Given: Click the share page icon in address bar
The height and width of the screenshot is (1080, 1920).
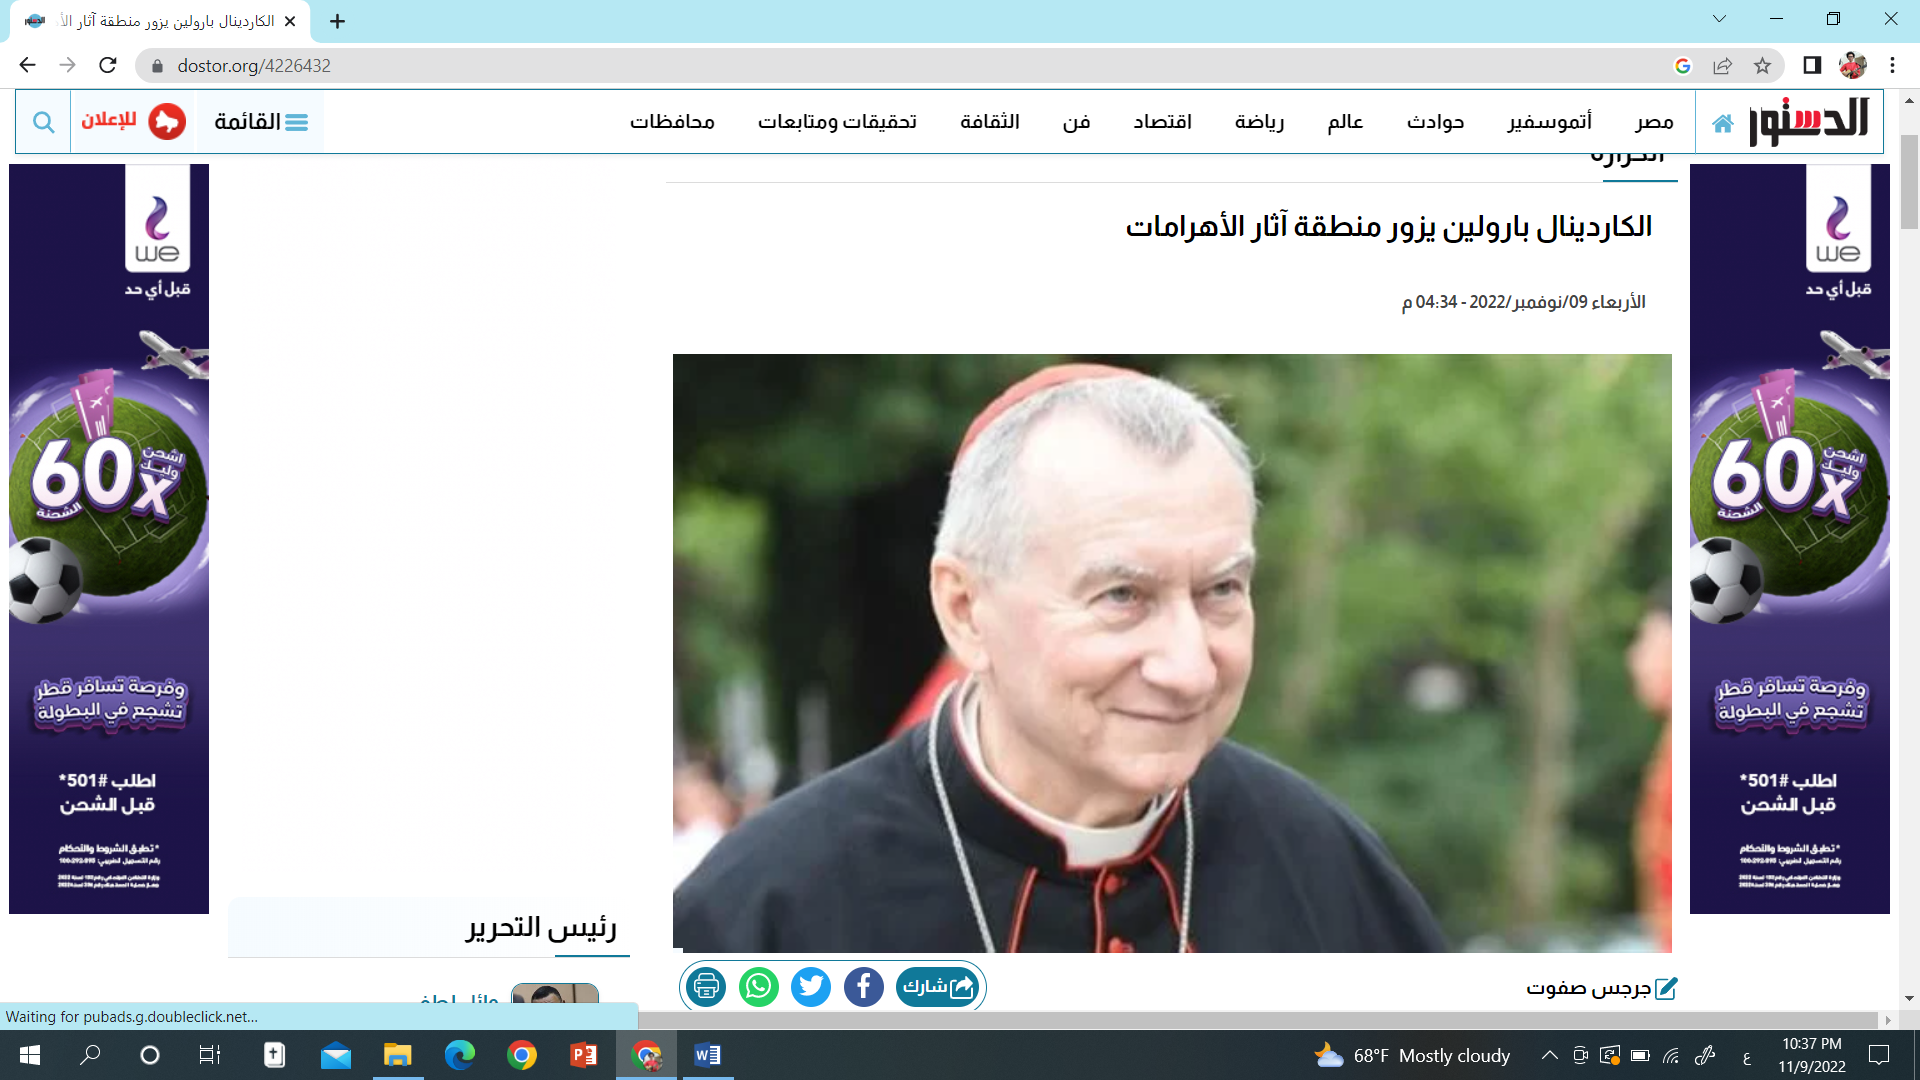Looking at the screenshot, I should click(1722, 66).
